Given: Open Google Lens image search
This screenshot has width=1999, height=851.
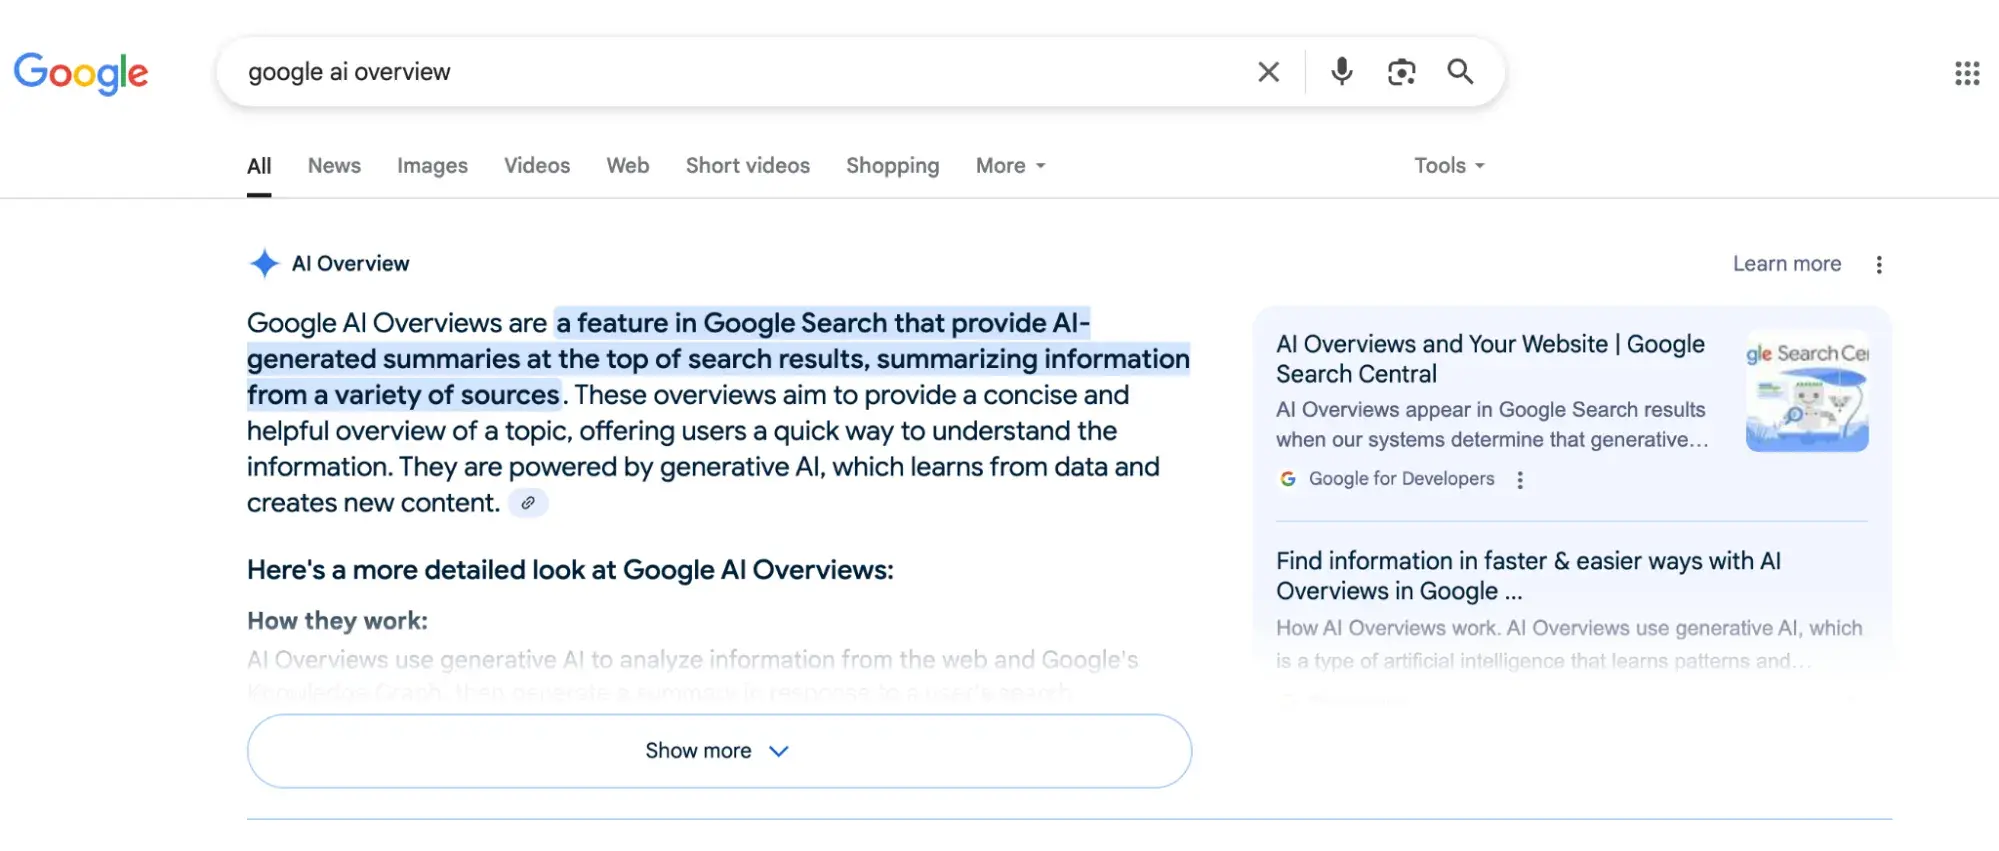Looking at the screenshot, I should 1401,72.
